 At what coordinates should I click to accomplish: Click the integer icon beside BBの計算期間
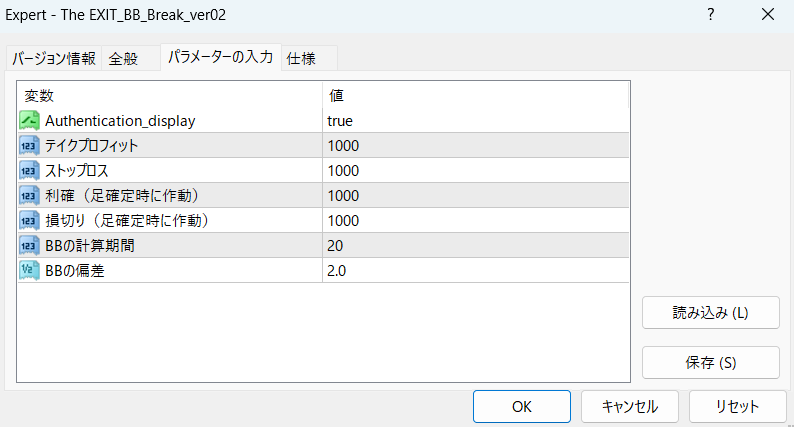tap(29, 245)
